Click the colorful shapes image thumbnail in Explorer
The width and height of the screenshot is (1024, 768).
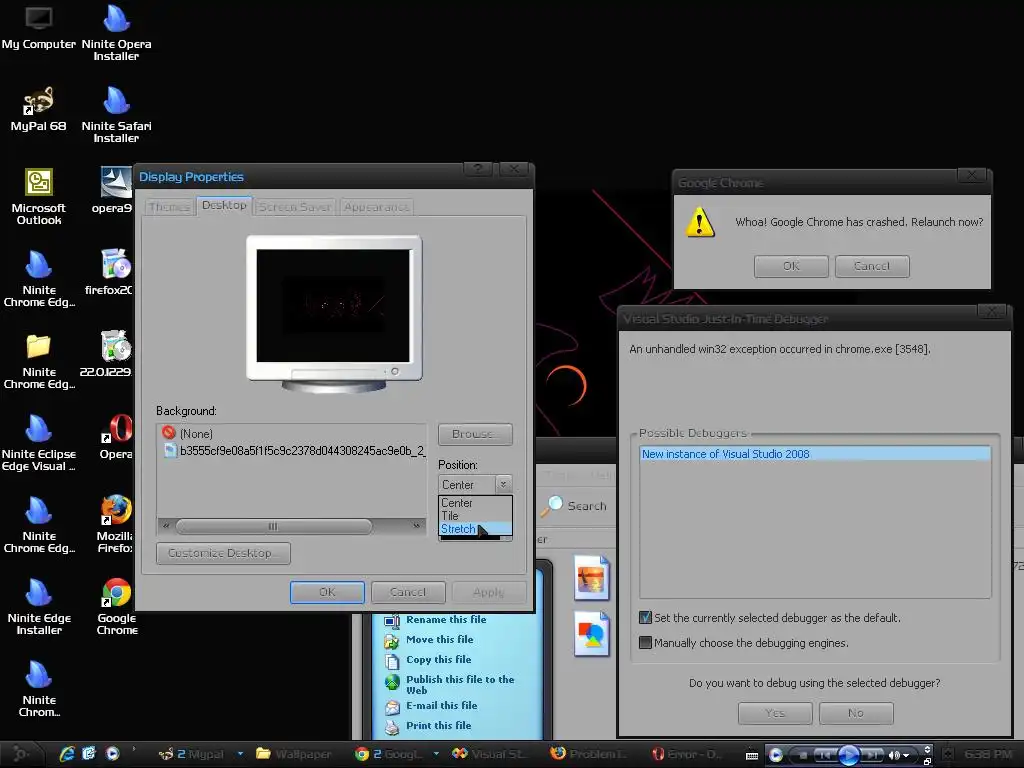[592, 634]
